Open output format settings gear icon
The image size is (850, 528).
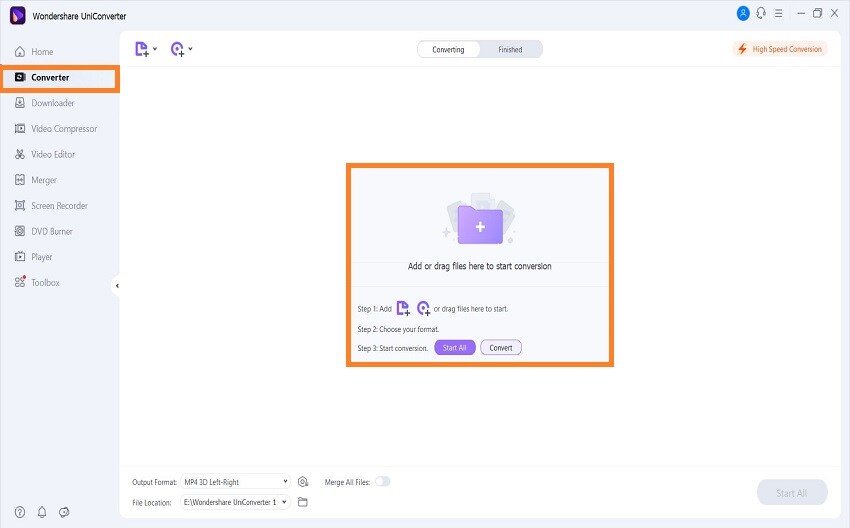click(x=303, y=482)
